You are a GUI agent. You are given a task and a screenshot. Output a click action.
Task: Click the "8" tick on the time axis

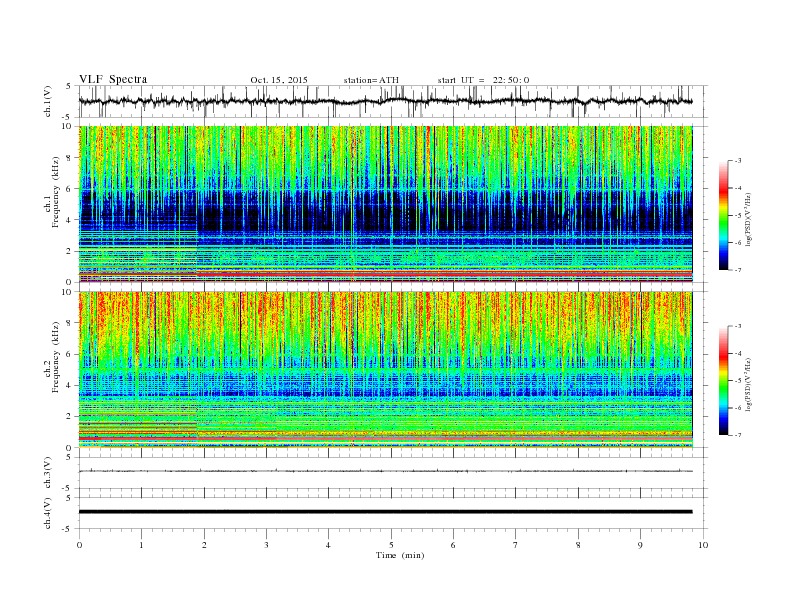pos(578,545)
